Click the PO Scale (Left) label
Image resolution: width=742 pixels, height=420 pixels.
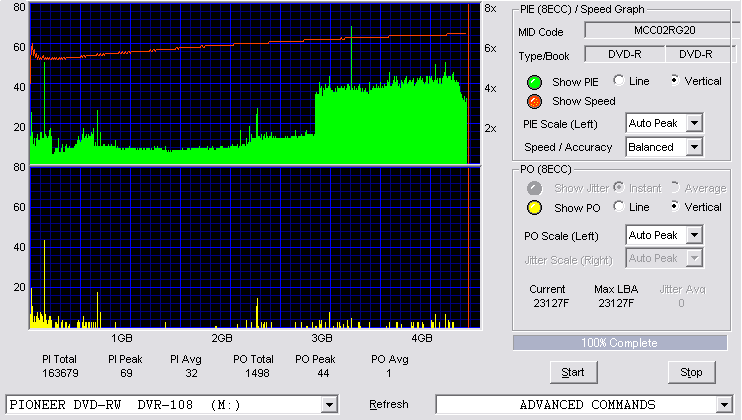(x=561, y=236)
